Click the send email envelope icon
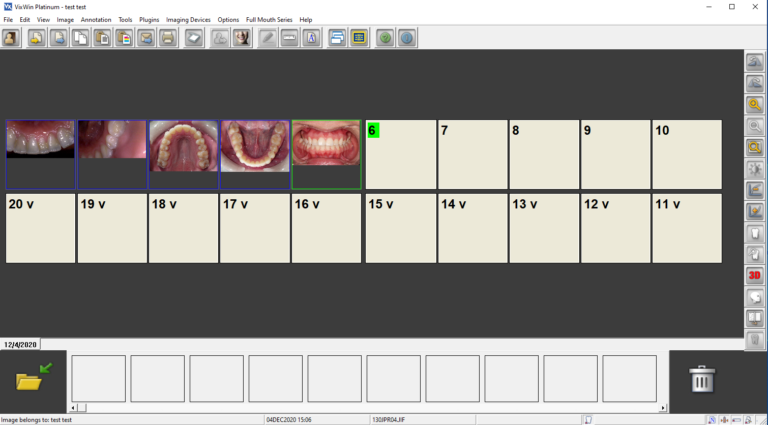The width and height of the screenshot is (768, 425). (x=146, y=38)
